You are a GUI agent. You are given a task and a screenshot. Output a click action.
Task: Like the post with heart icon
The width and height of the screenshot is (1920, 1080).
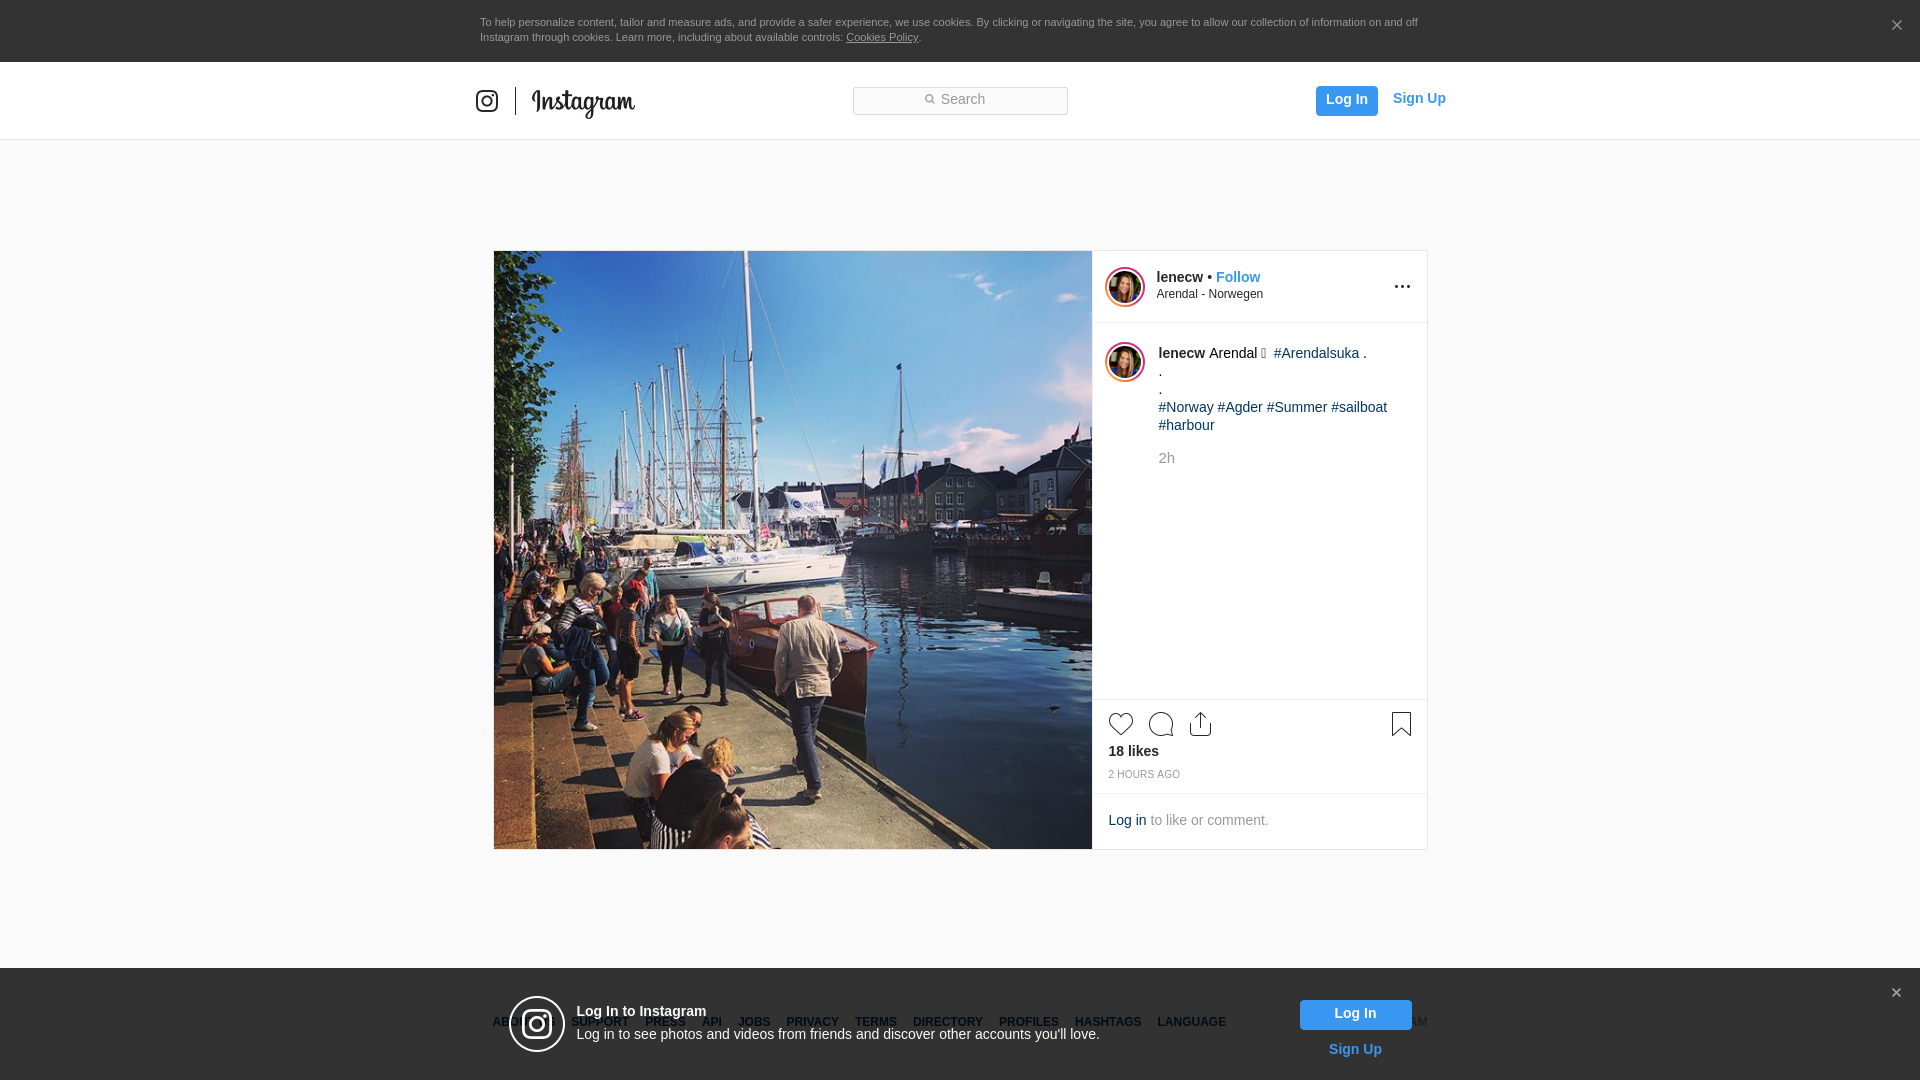1121,724
